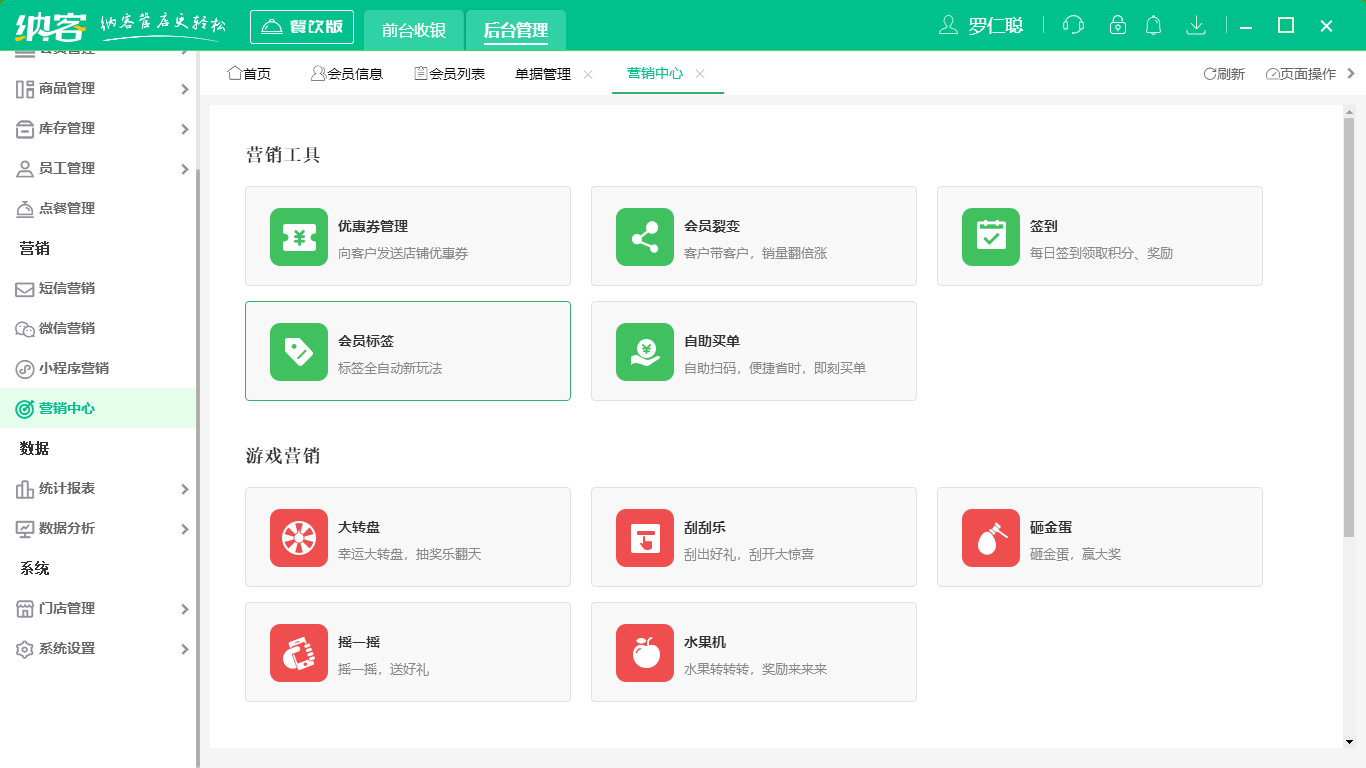The image size is (1366, 768).
Task: Select the 会员裂变 sharing icon
Action: click(x=644, y=236)
